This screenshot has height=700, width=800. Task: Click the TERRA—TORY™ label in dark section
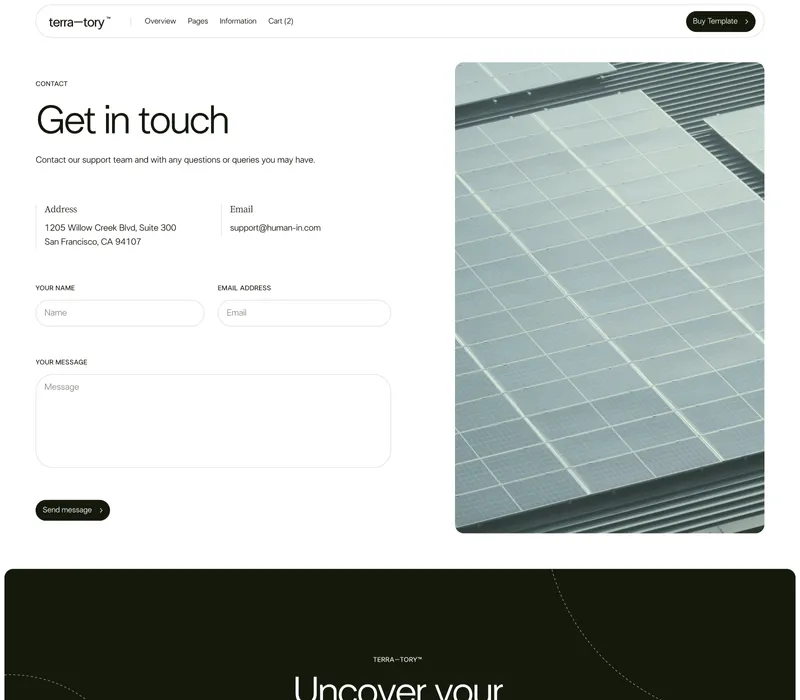397,660
